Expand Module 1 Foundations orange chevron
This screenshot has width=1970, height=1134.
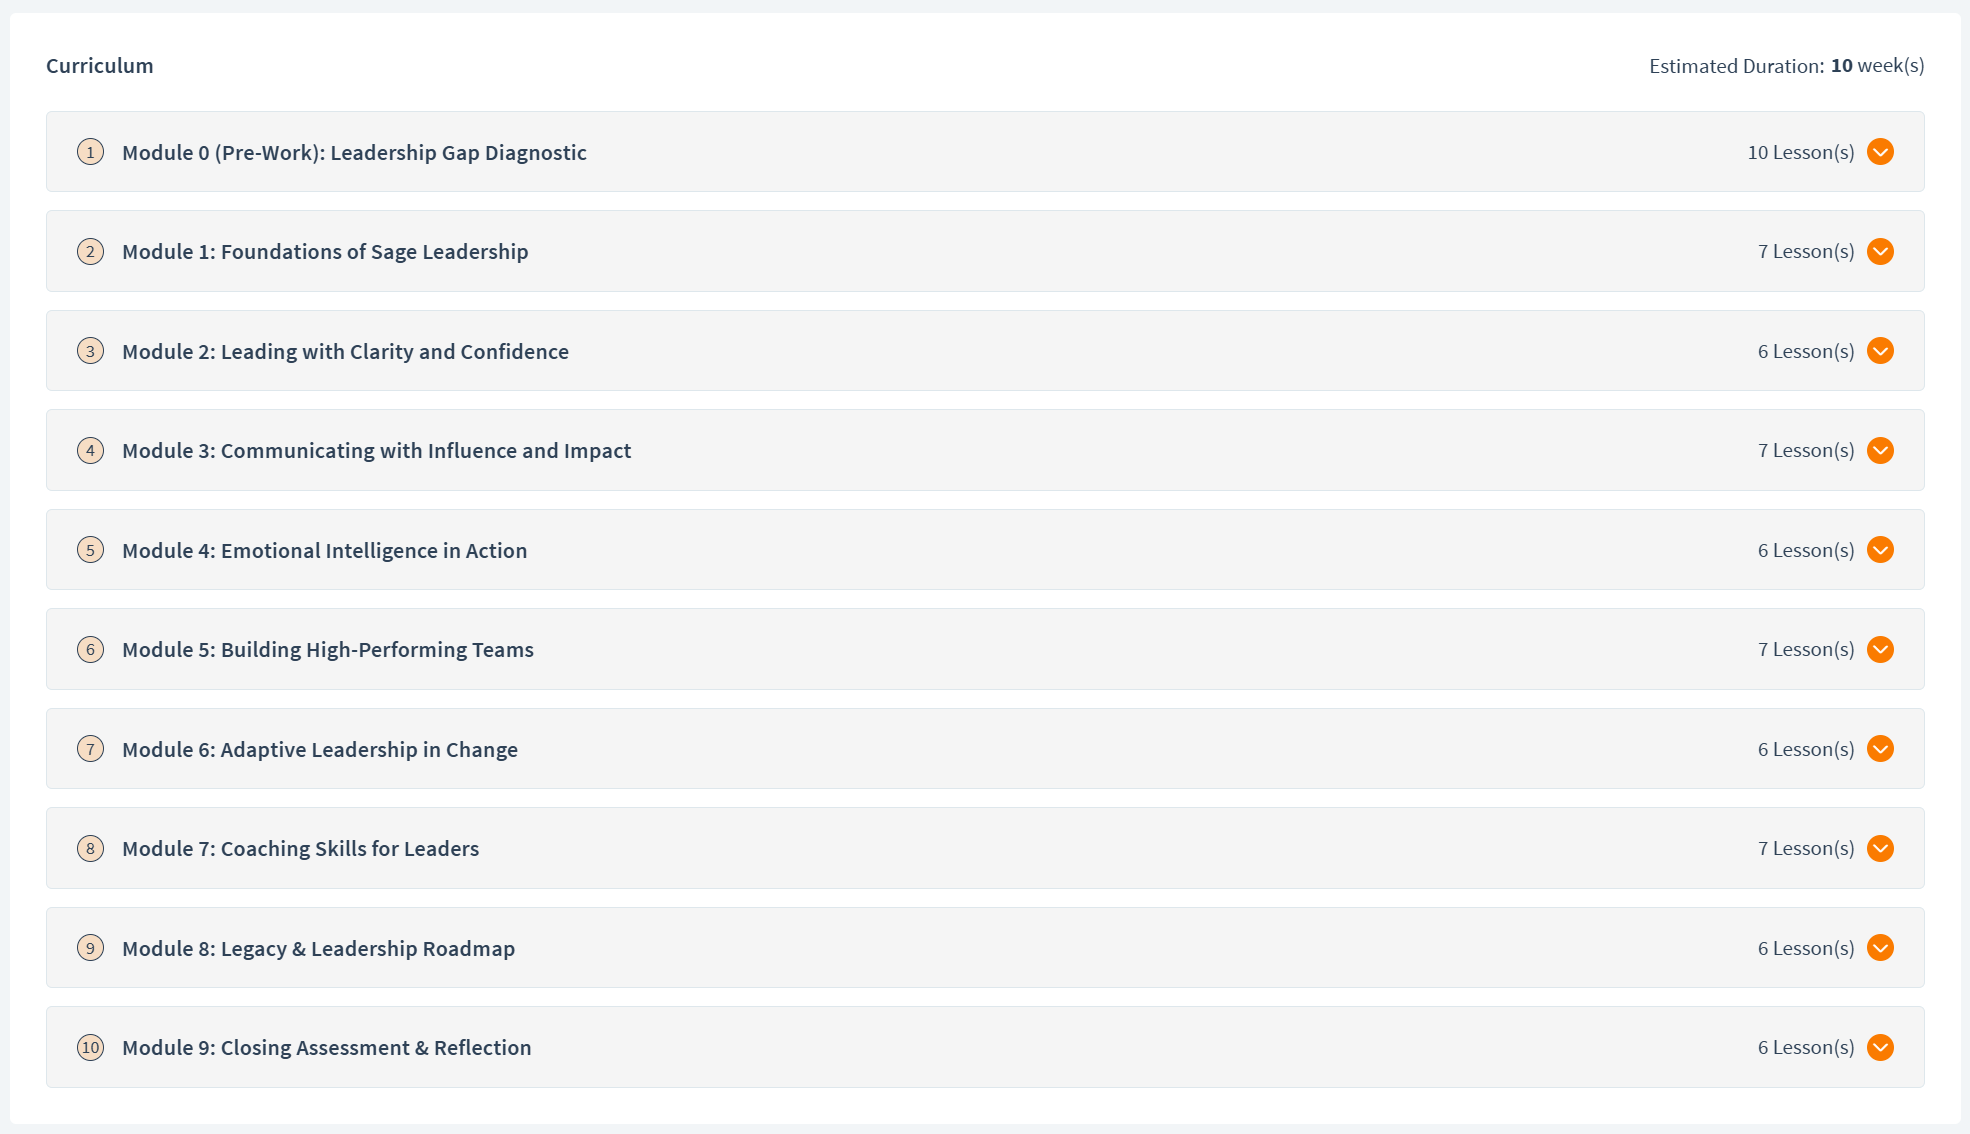pyautogui.click(x=1880, y=251)
